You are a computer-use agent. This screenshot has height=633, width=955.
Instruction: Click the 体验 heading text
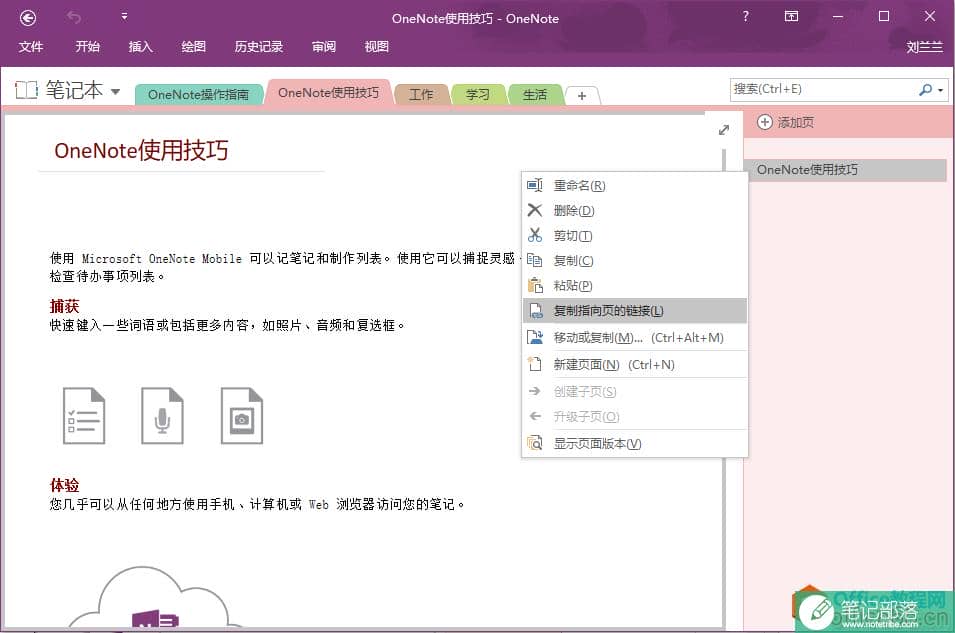65,485
